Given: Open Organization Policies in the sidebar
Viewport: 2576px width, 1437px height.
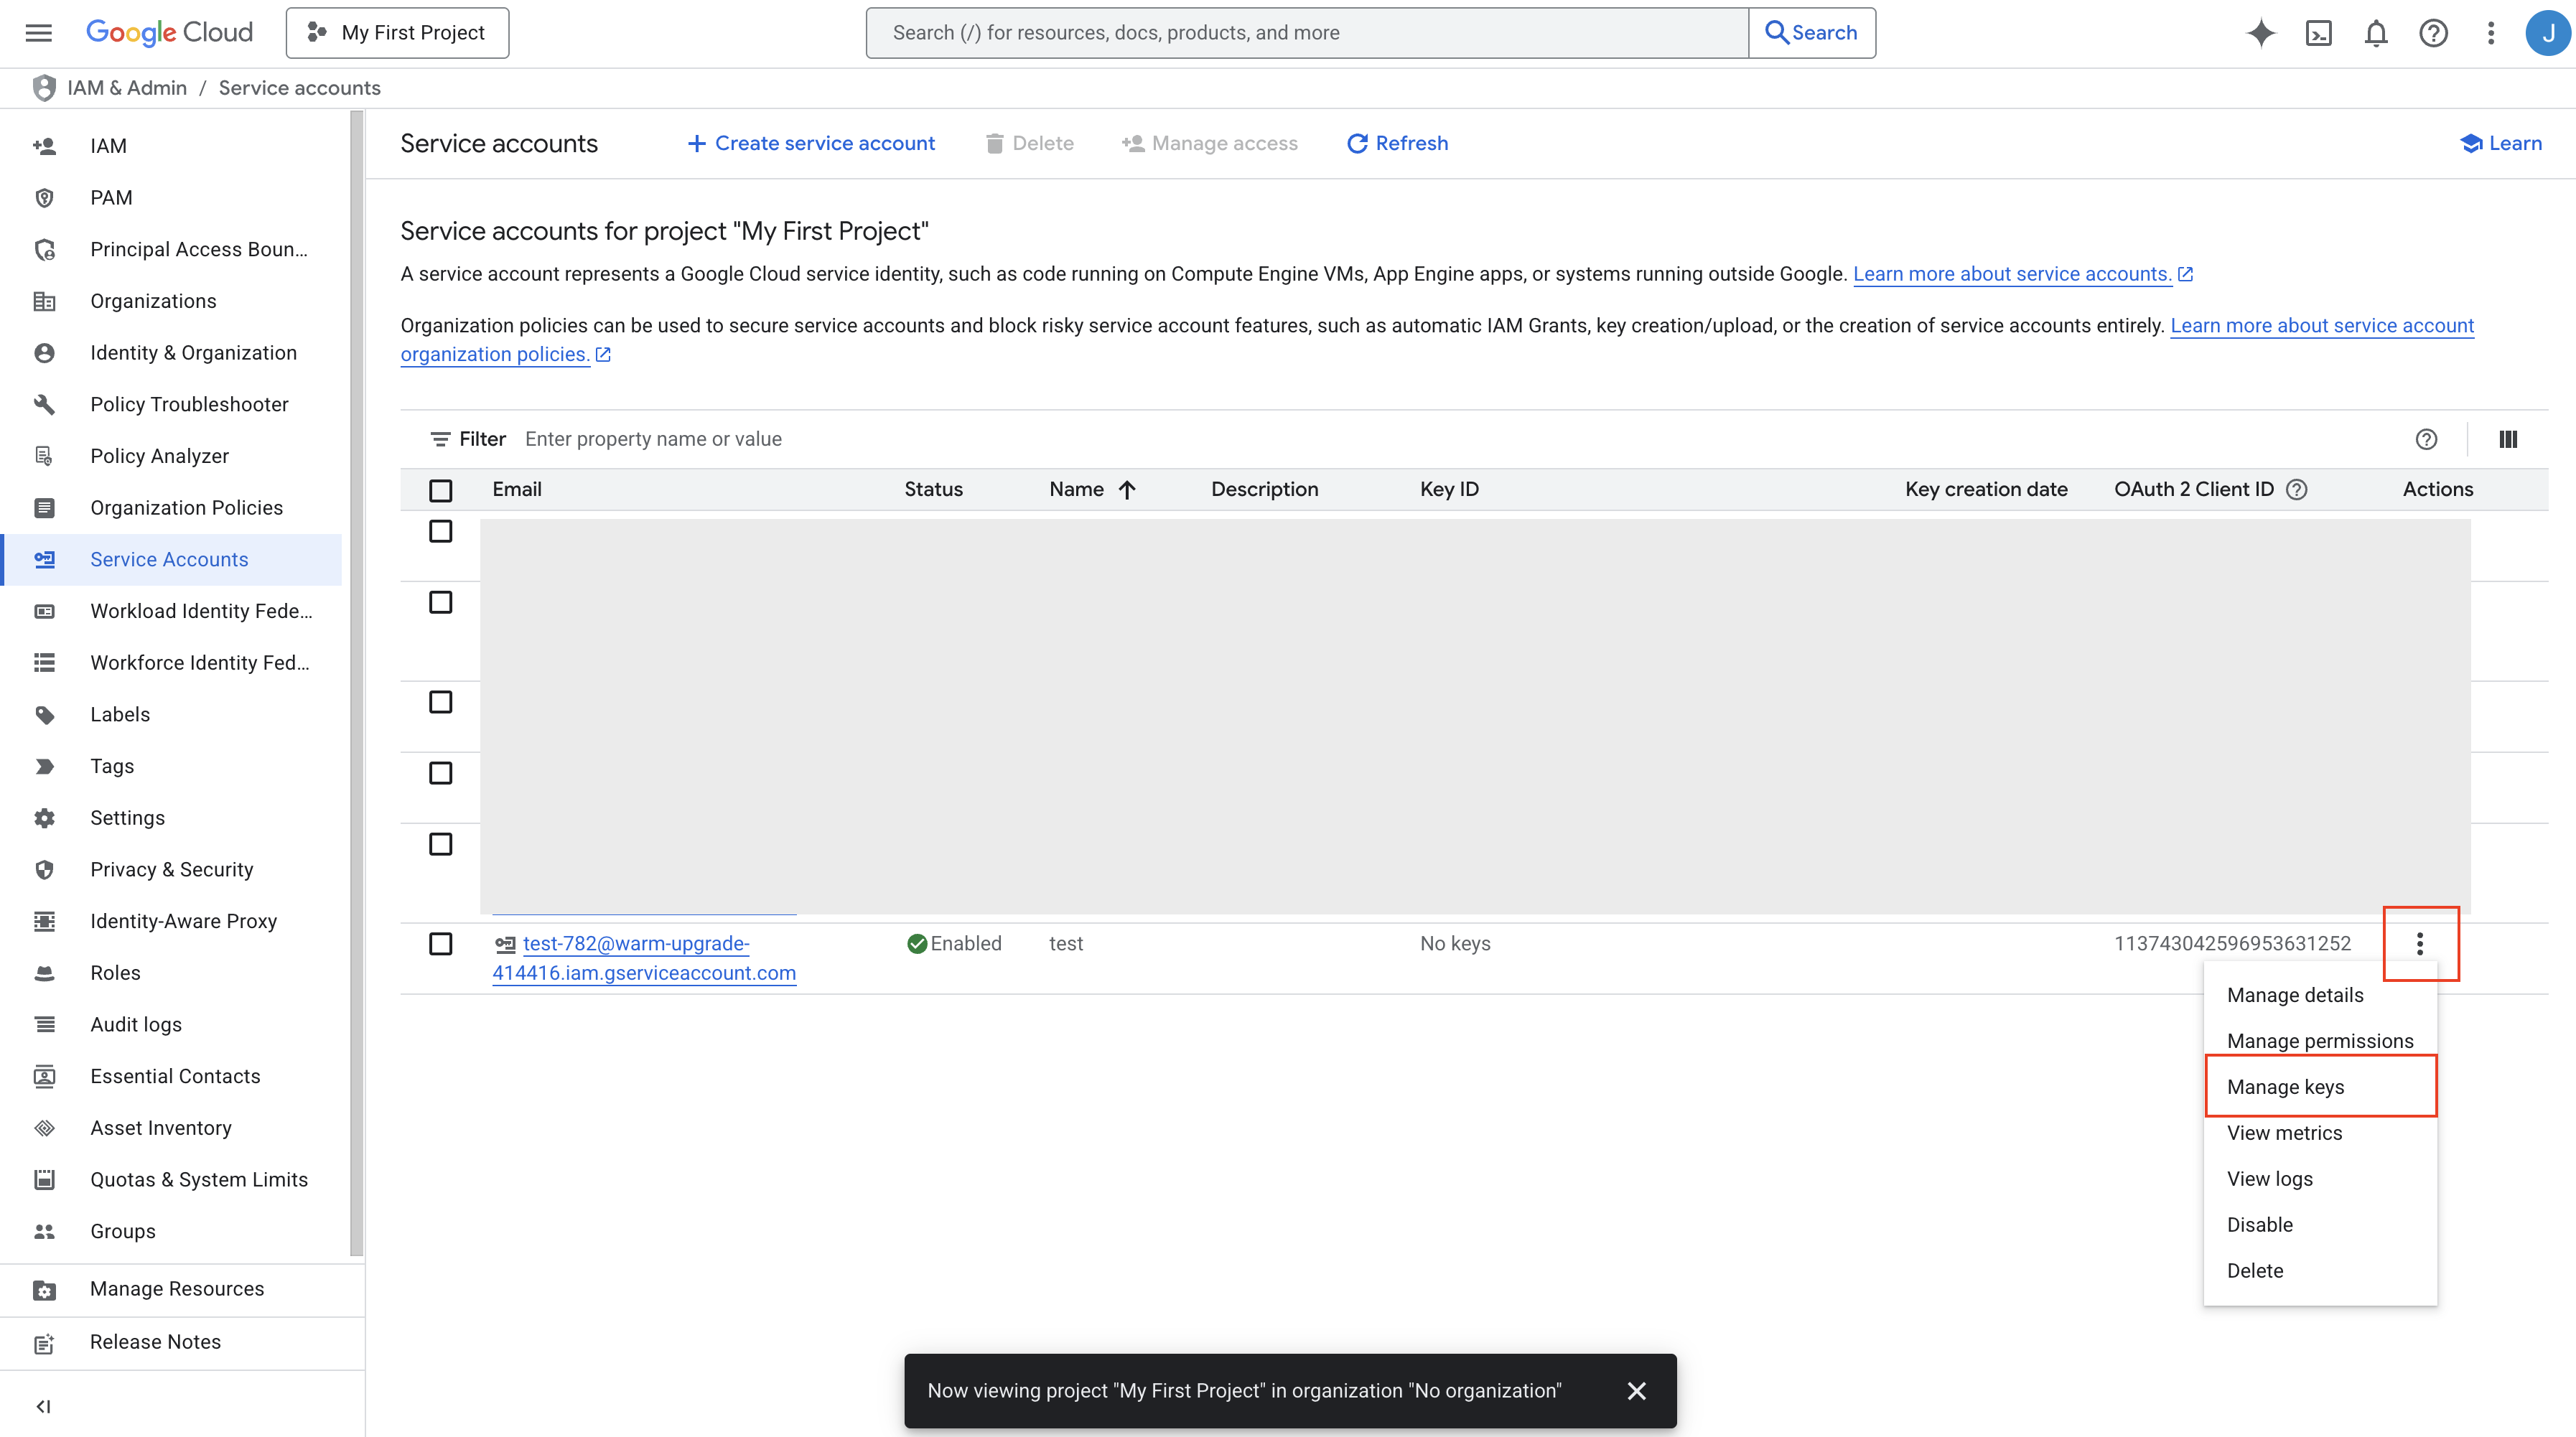Looking at the screenshot, I should click(x=171, y=508).
